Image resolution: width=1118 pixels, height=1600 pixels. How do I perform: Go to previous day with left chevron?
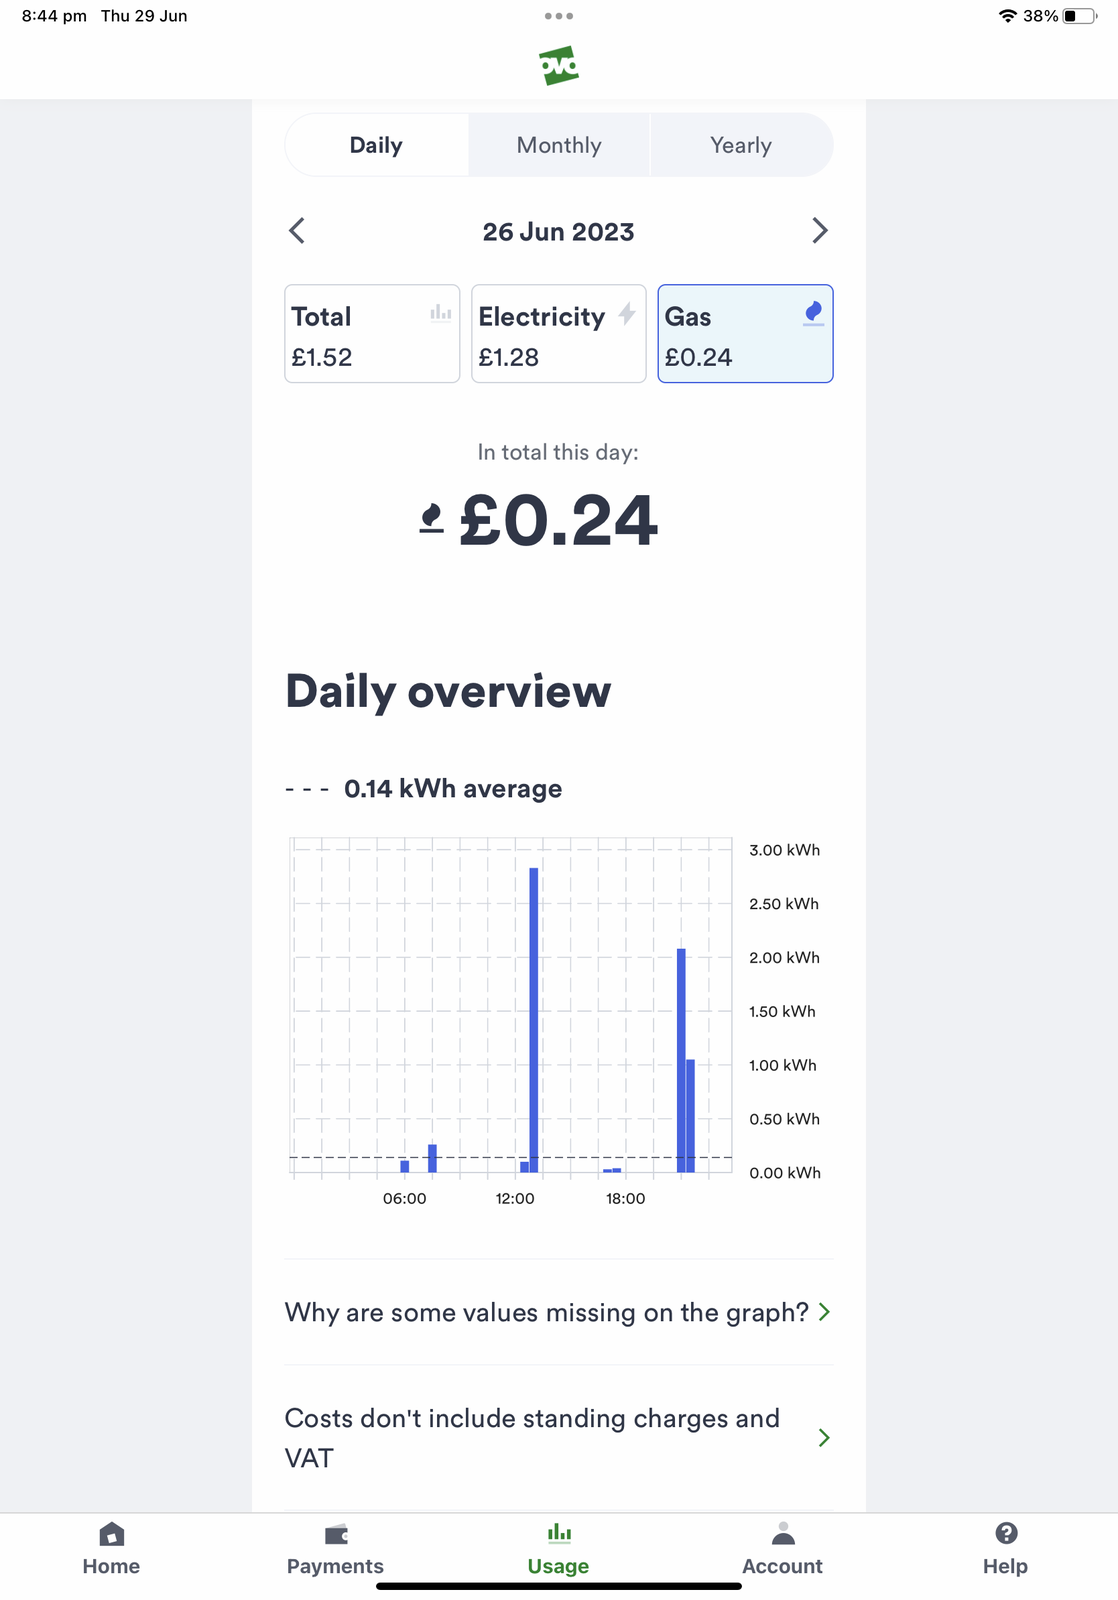(x=297, y=231)
